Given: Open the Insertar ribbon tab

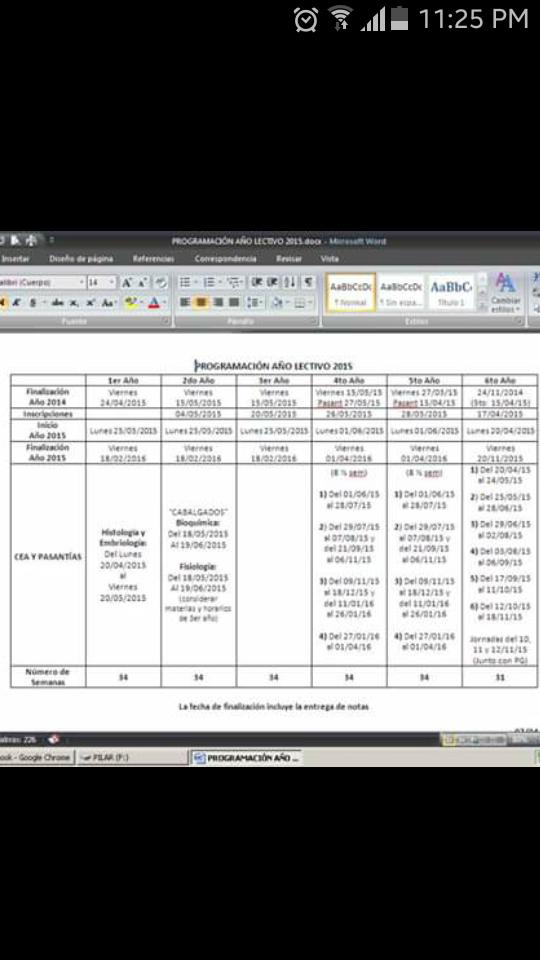Looking at the screenshot, I should 15,259.
